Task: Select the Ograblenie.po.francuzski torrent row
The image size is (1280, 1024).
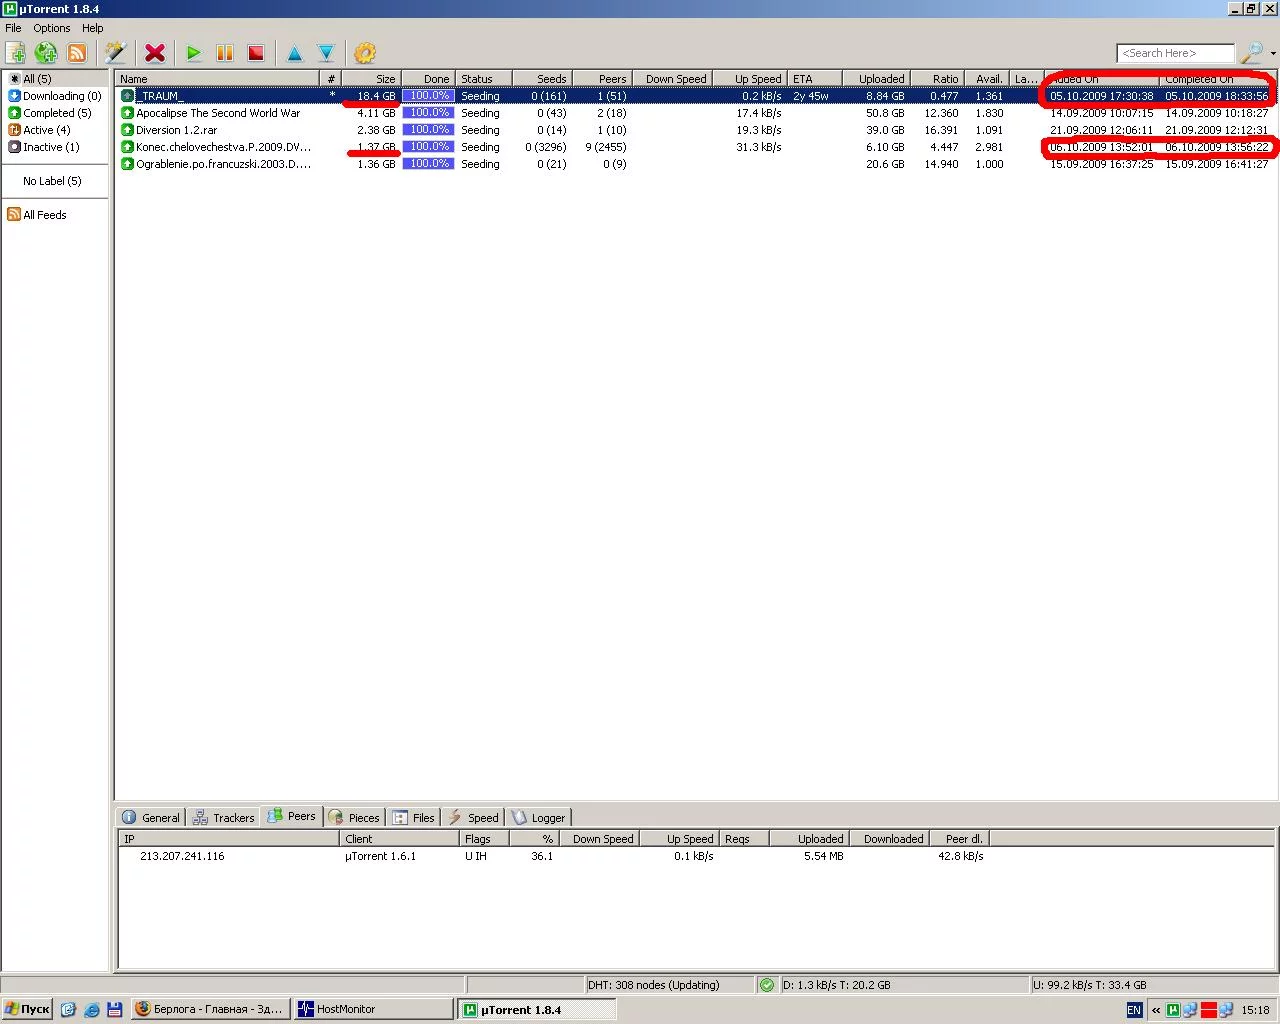Action: click(x=696, y=164)
